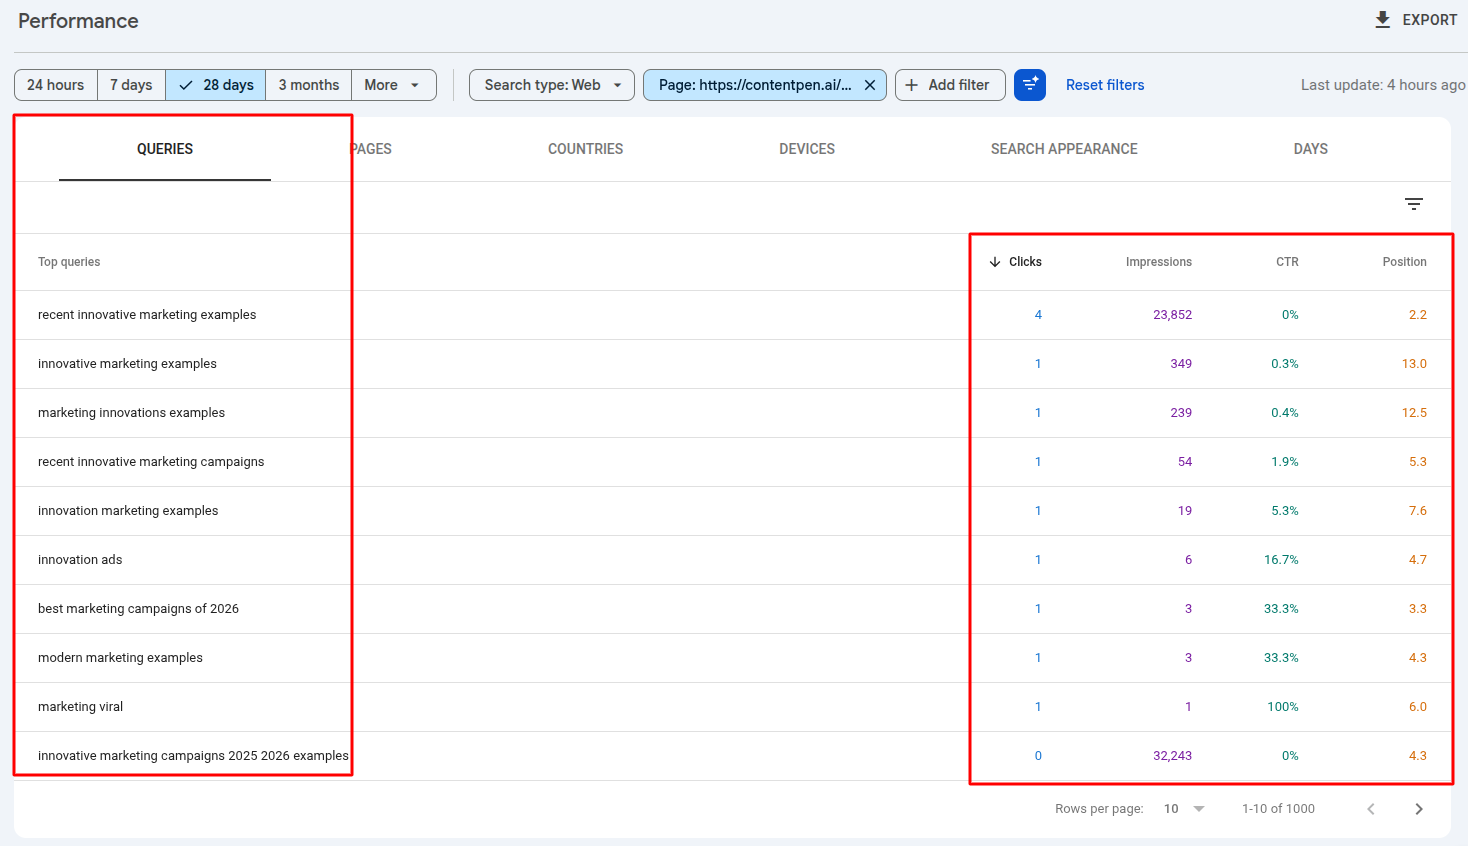The width and height of the screenshot is (1468, 846).
Task: Open the DEVICES tab
Action: tap(806, 148)
